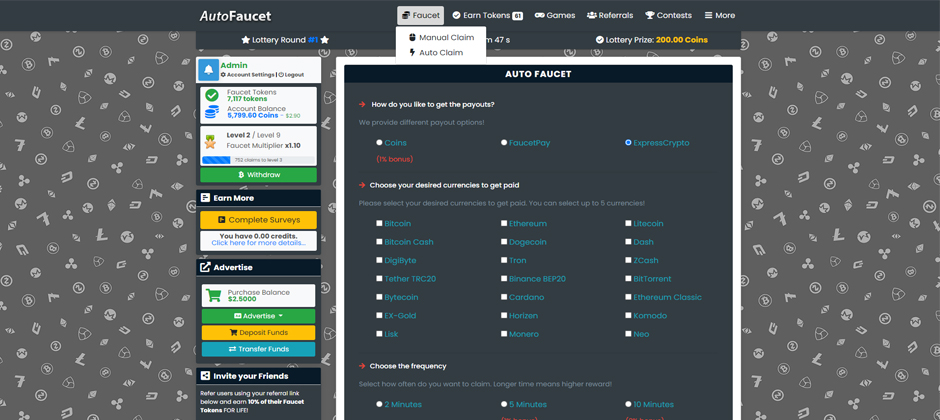Click the notification bell icon
The width and height of the screenshot is (940, 420).
[209, 70]
